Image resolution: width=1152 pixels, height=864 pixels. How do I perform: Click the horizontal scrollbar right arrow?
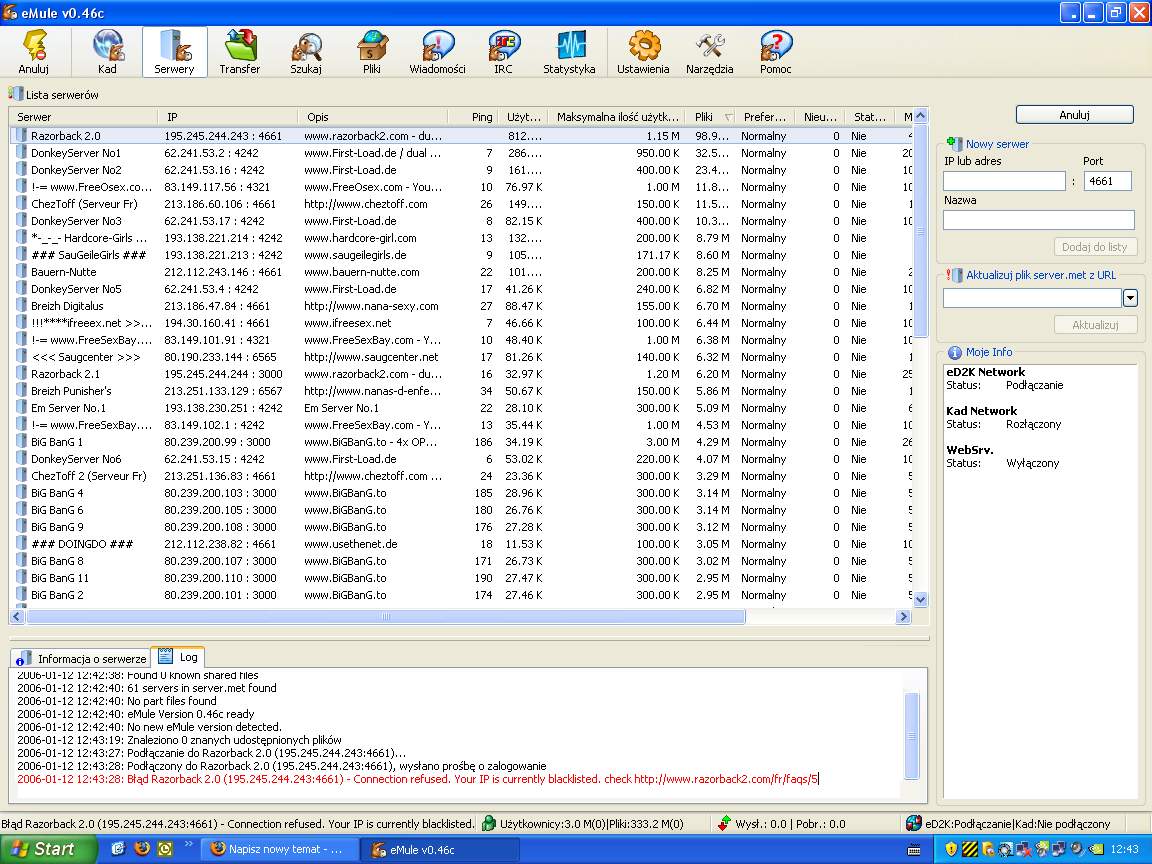pos(904,617)
